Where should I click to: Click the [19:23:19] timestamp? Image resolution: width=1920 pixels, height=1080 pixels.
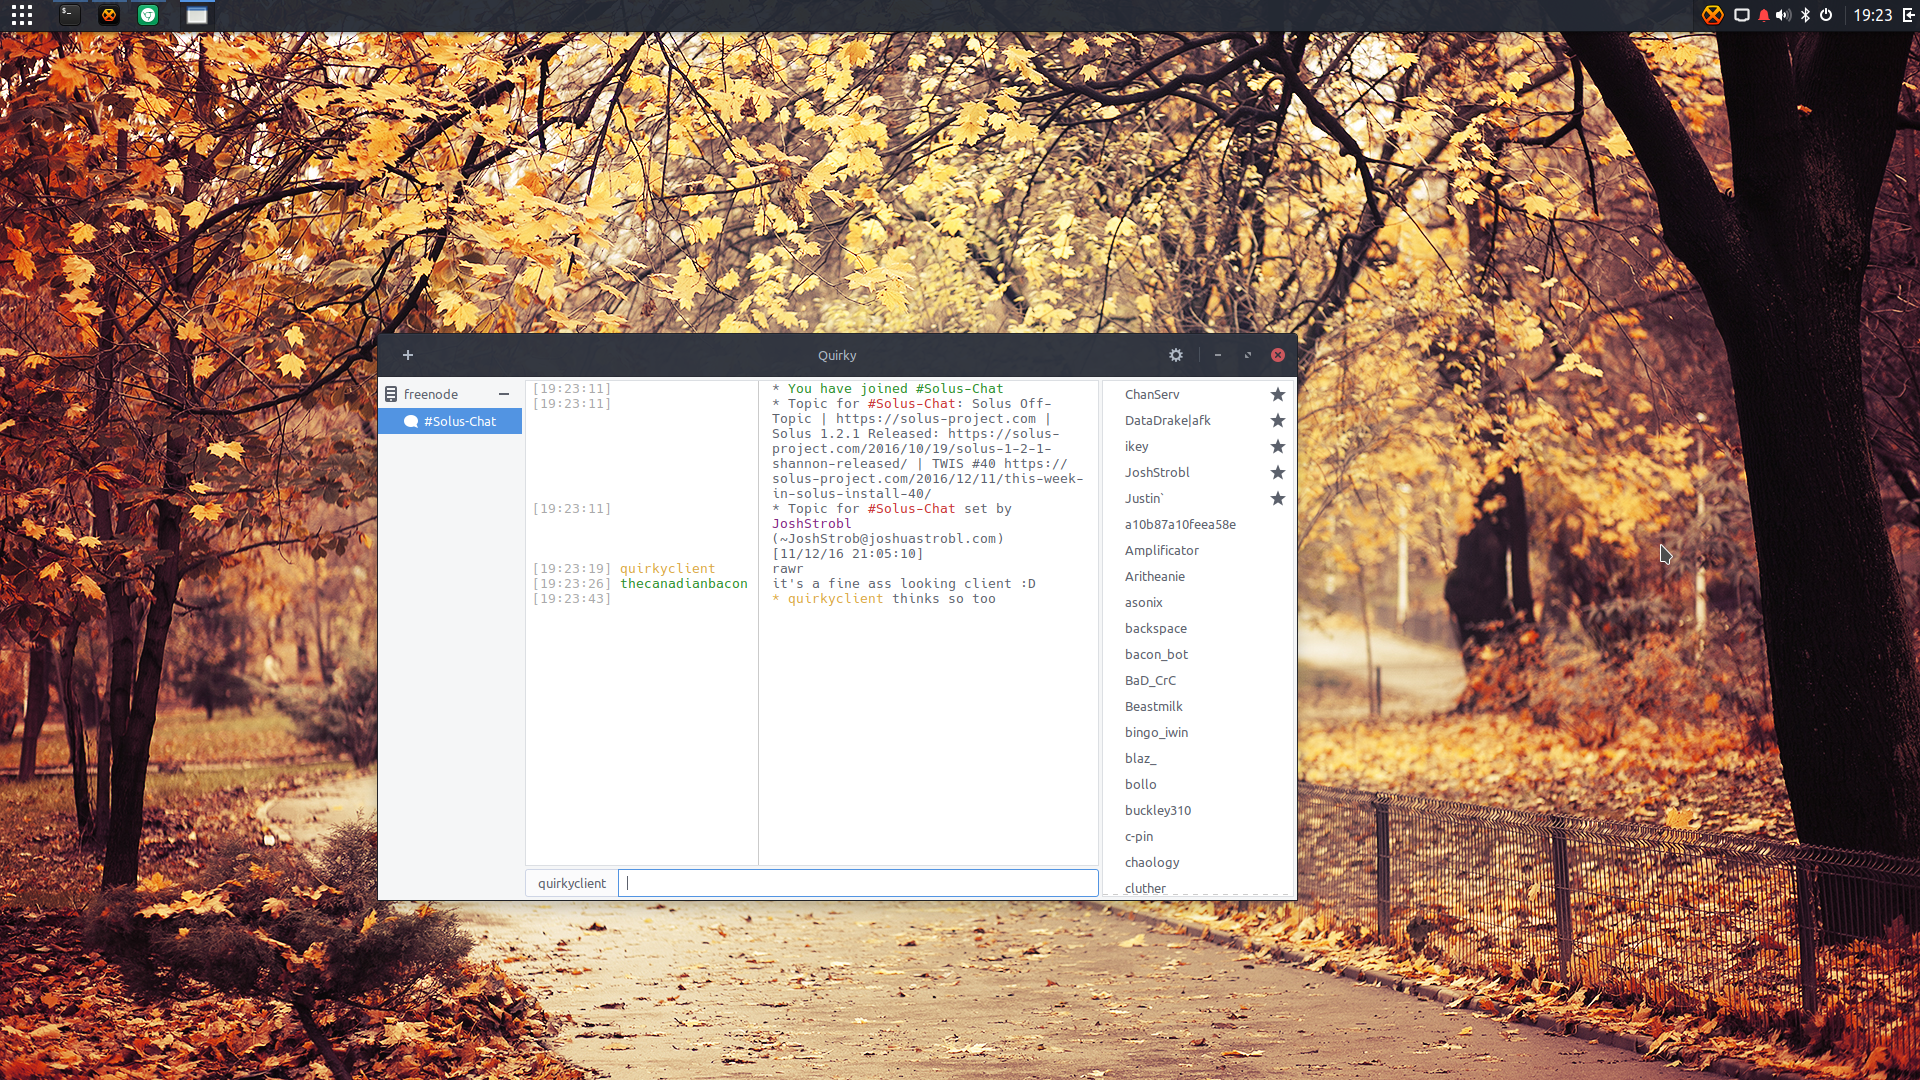tap(572, 568)
